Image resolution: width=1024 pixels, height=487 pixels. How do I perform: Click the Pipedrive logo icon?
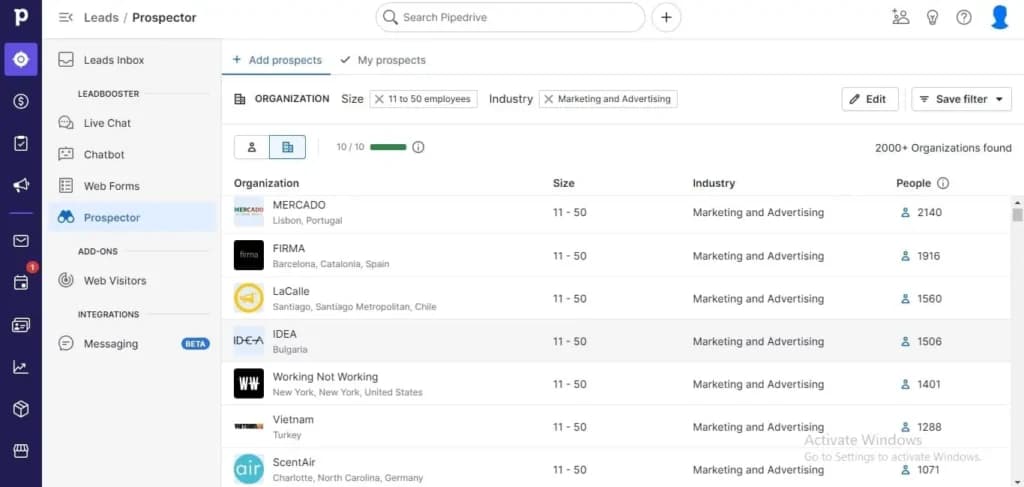(21, 17)
